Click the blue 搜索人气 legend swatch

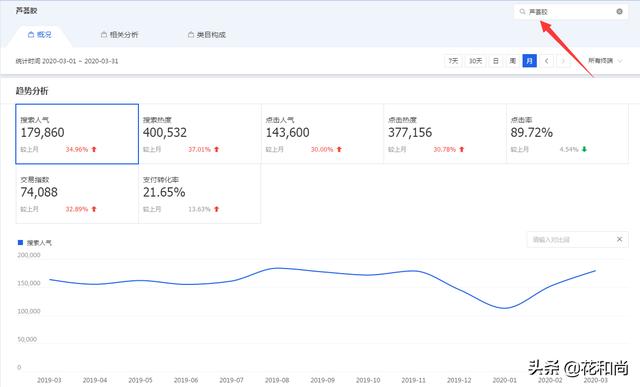[x=20, y=242]
